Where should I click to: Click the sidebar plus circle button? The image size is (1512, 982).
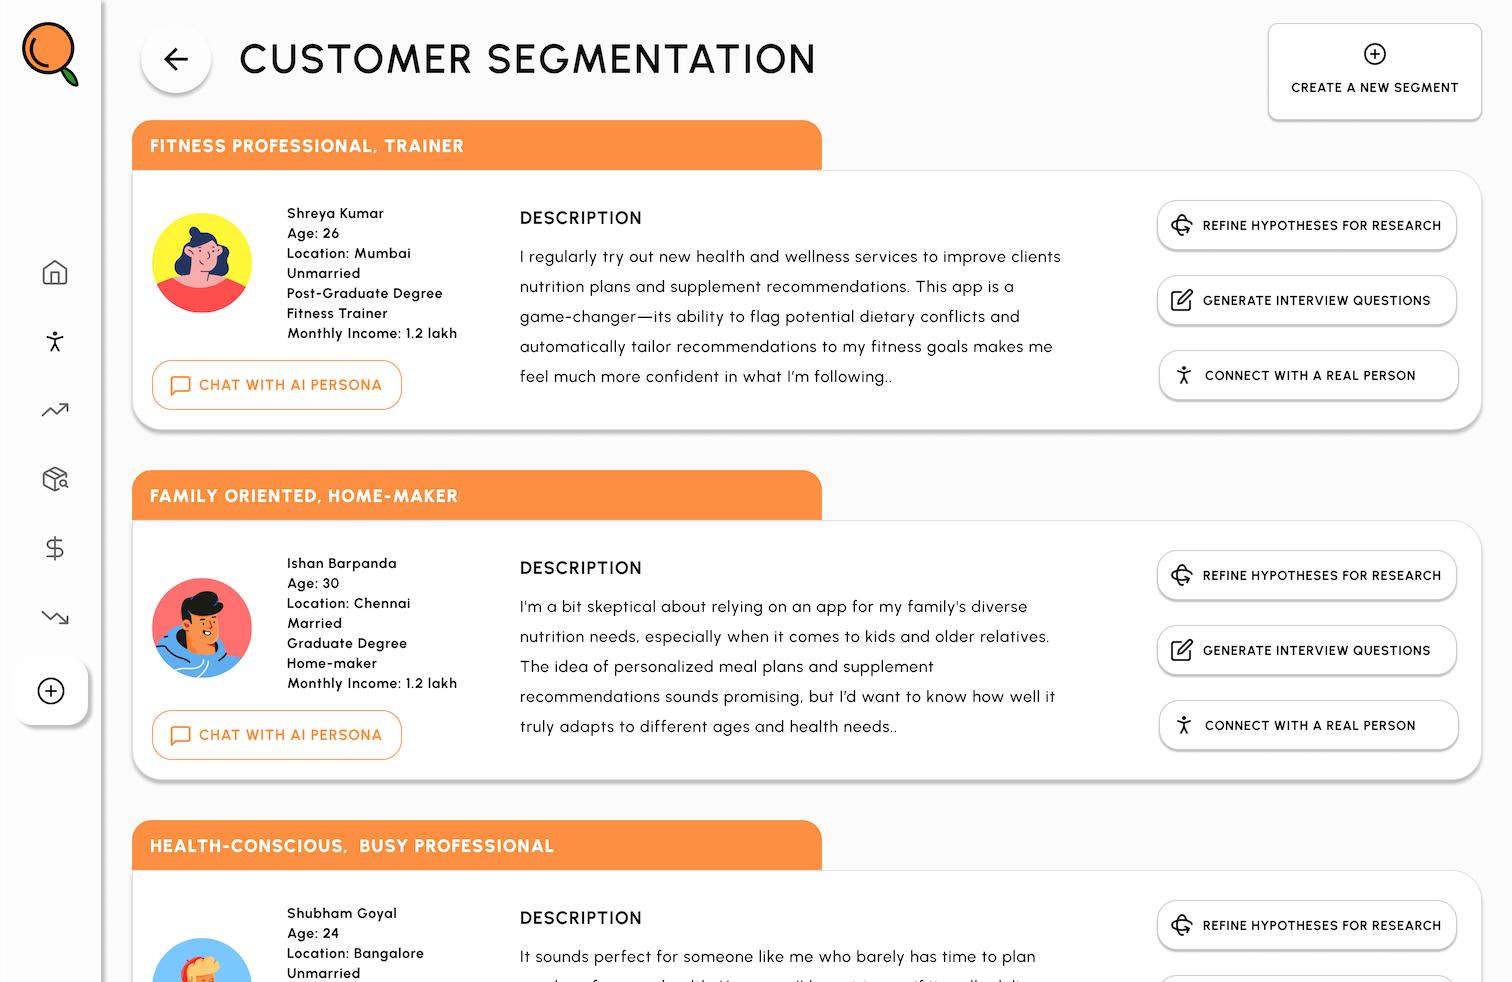tap(51, 691)
